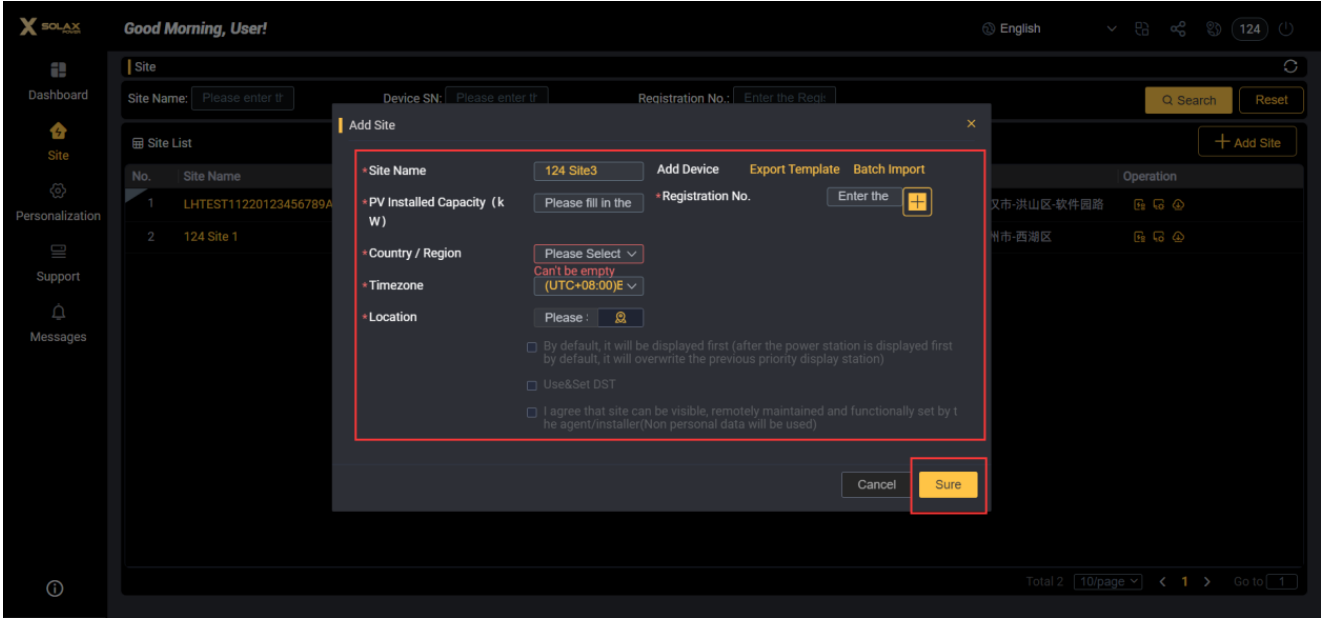Open Personalization in the sidebar

[x=58, y=202]
